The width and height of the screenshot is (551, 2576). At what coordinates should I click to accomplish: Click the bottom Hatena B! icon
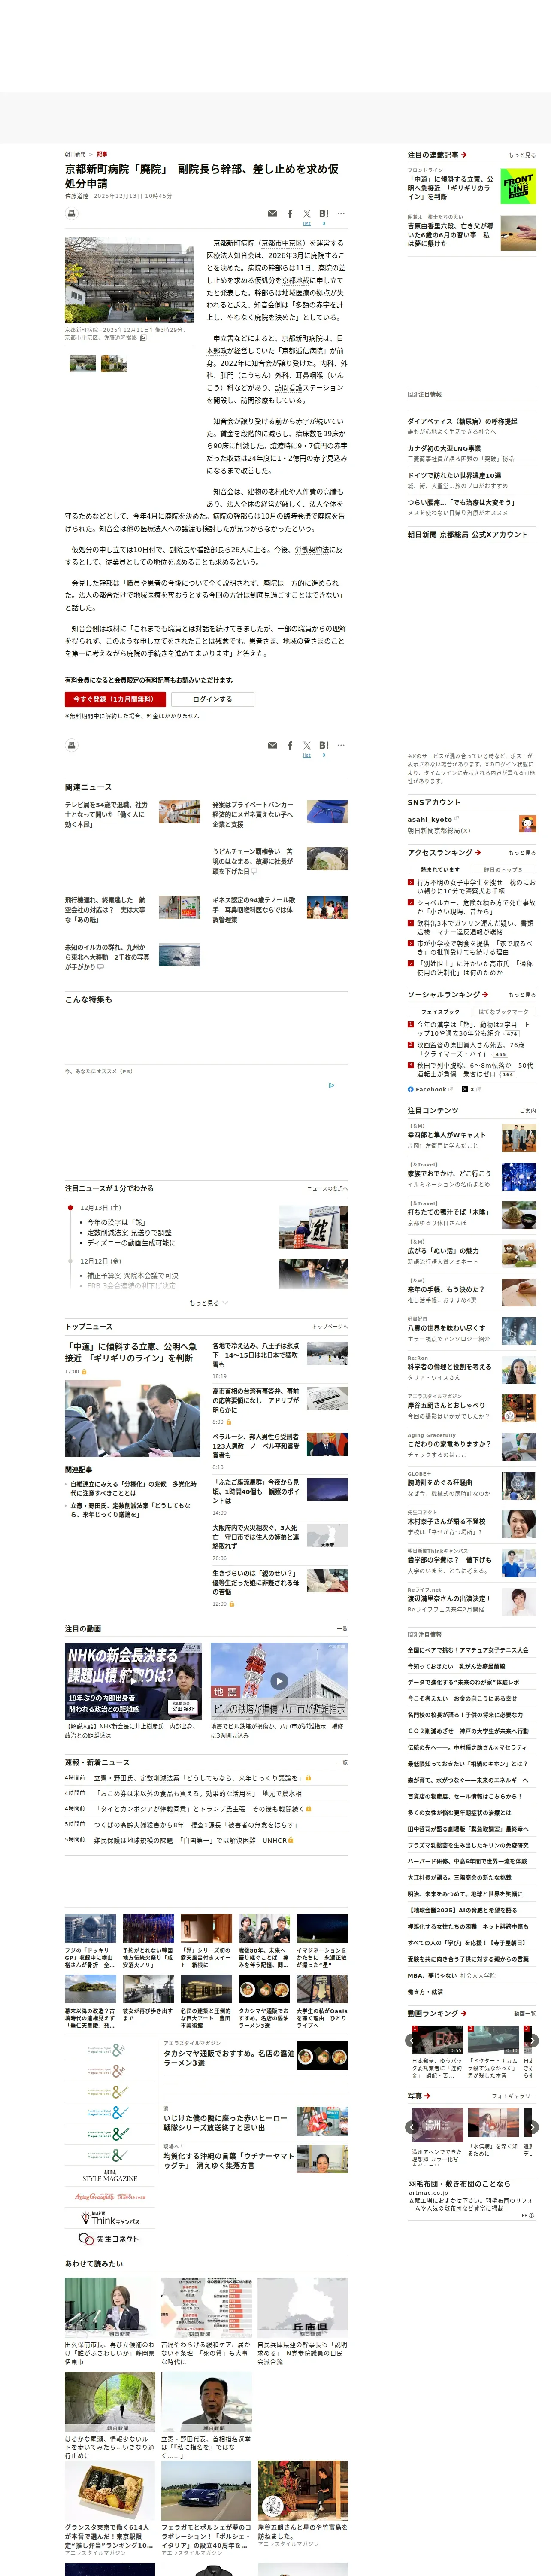pos(324,745)
